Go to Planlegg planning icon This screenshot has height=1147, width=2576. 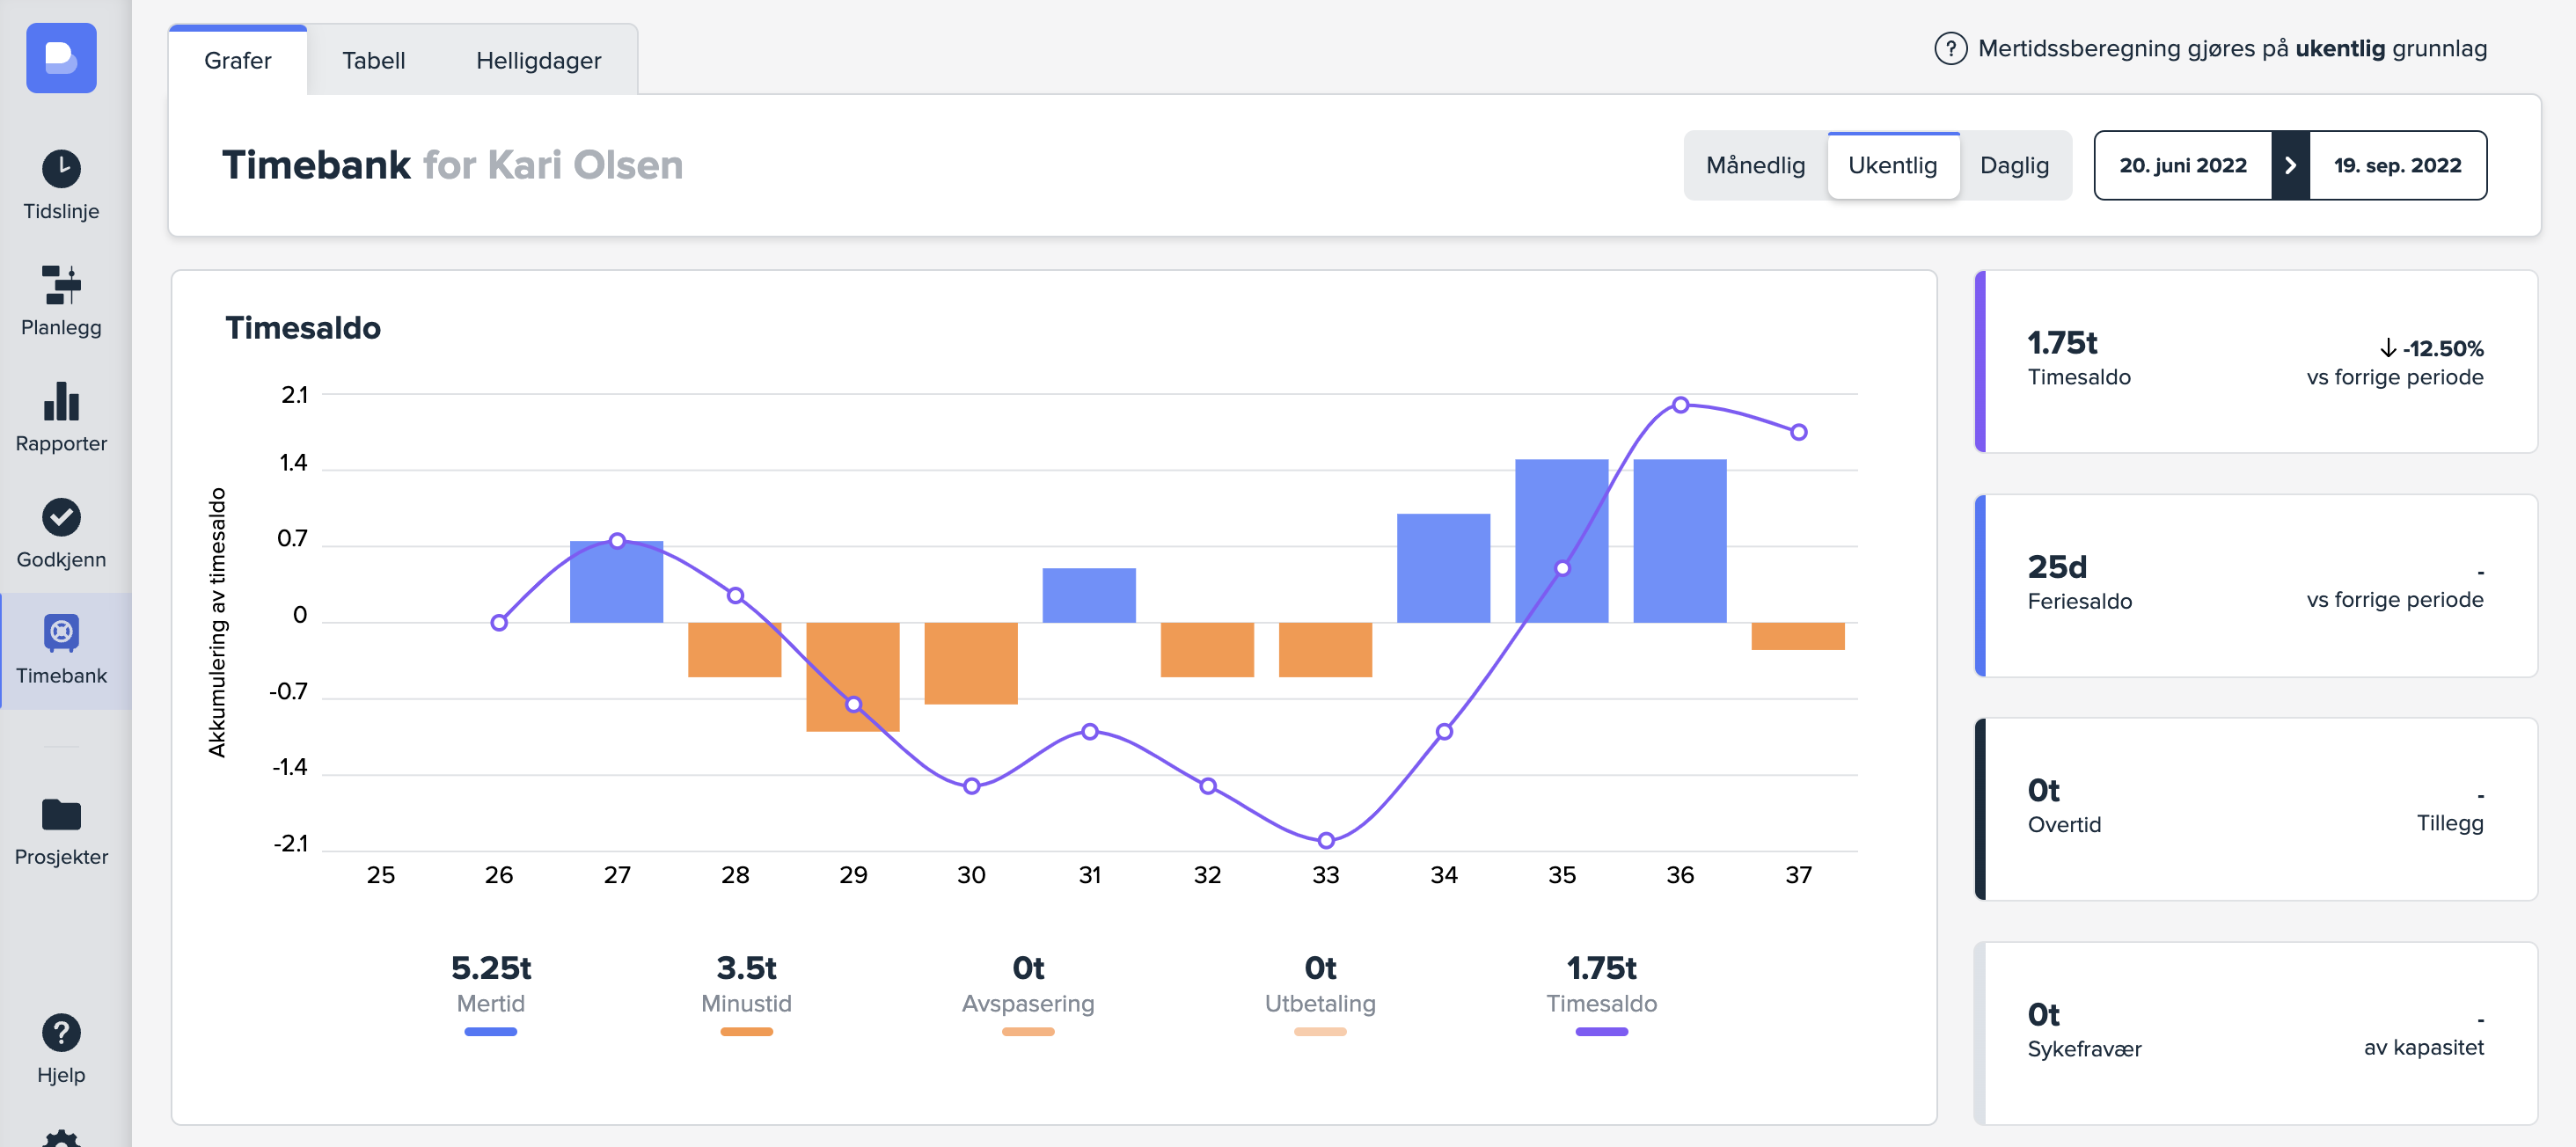[x=61, y=285]
